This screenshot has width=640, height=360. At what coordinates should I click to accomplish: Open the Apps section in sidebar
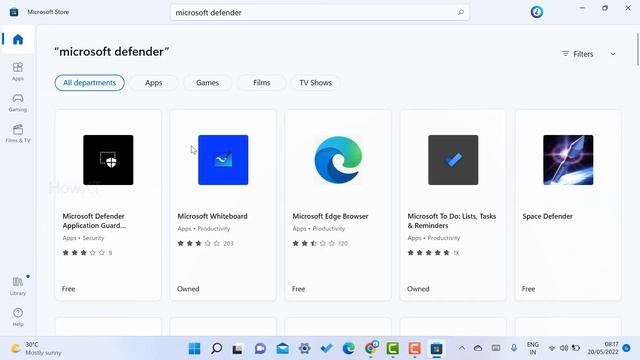18,71
